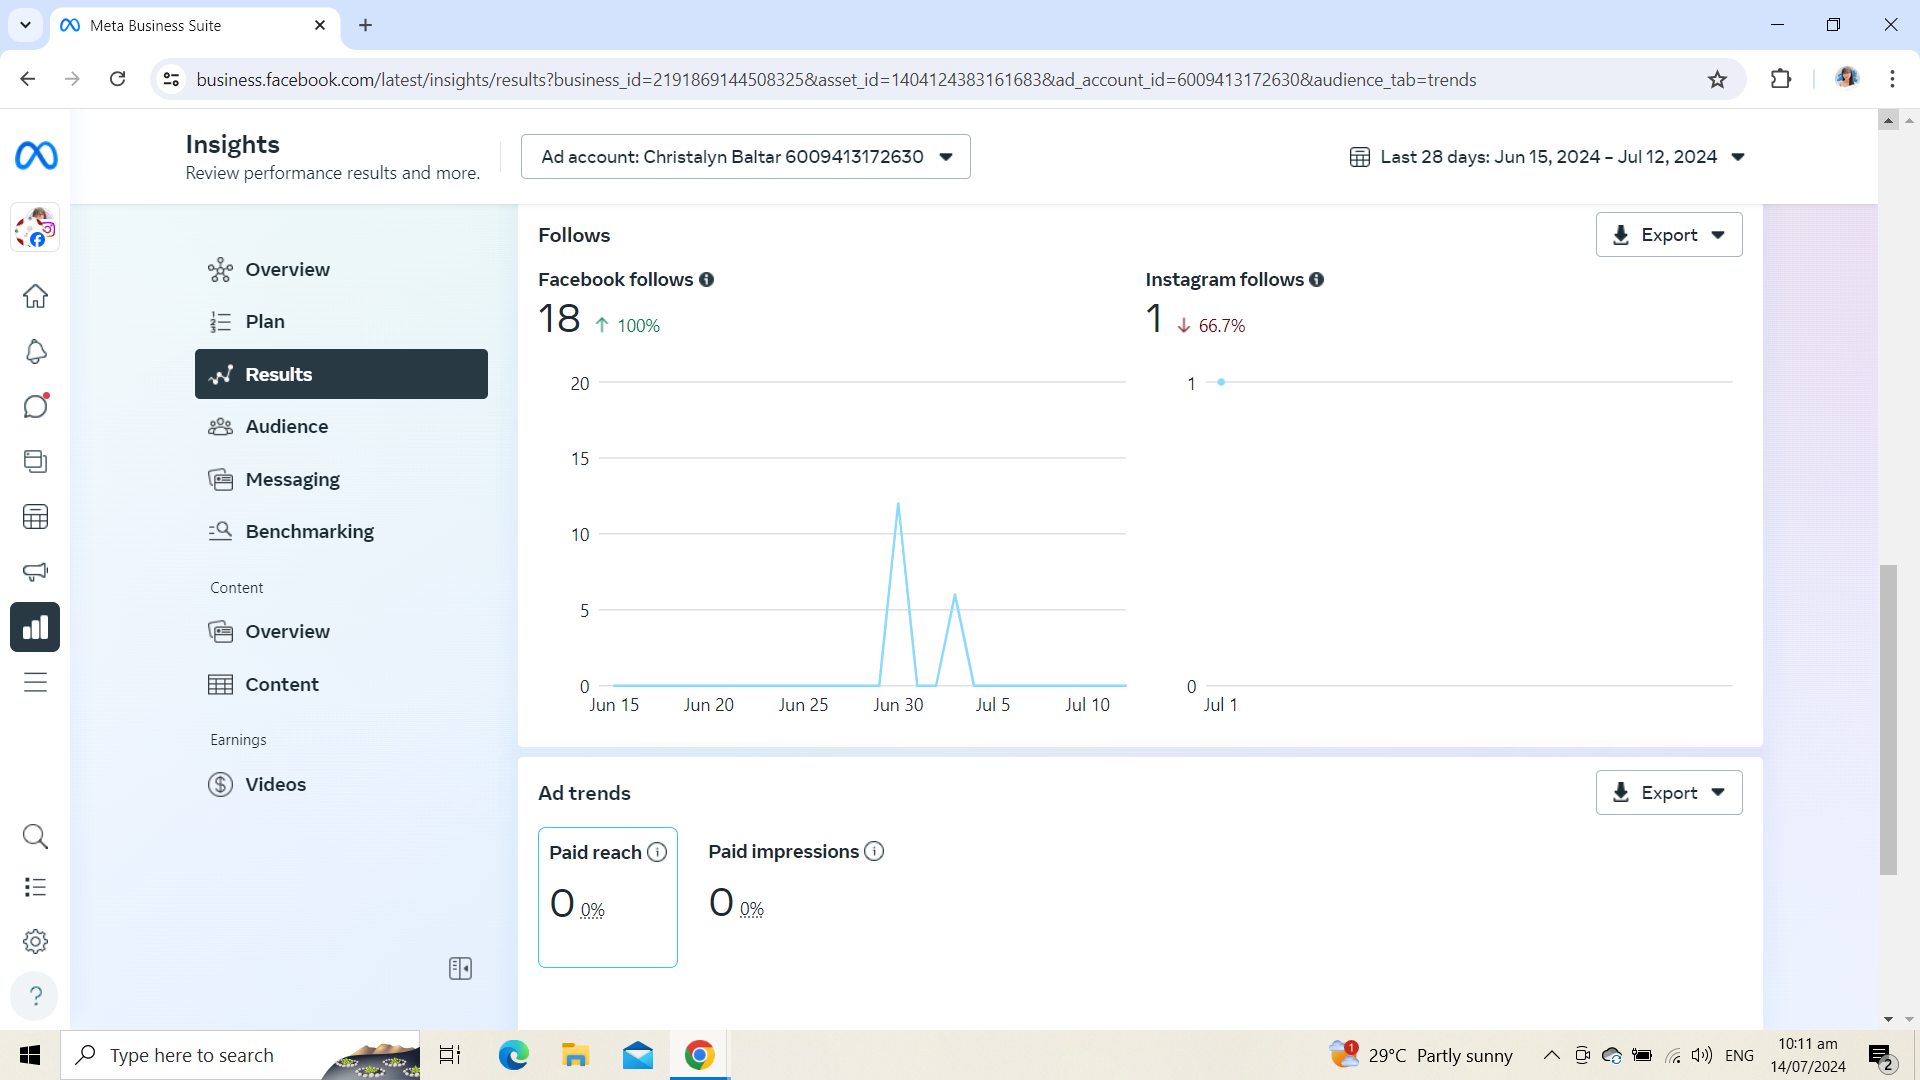Select the Paid reach metric card
The image size is (1920, 1080).
coord(608,897)
